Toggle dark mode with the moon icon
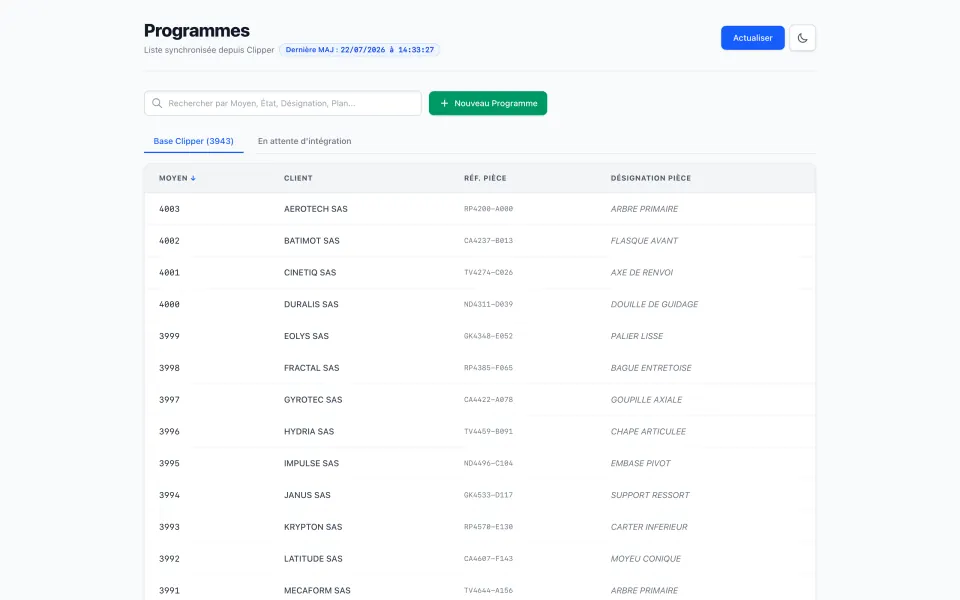This screenshot has width=960, height=600. point(802,38)
